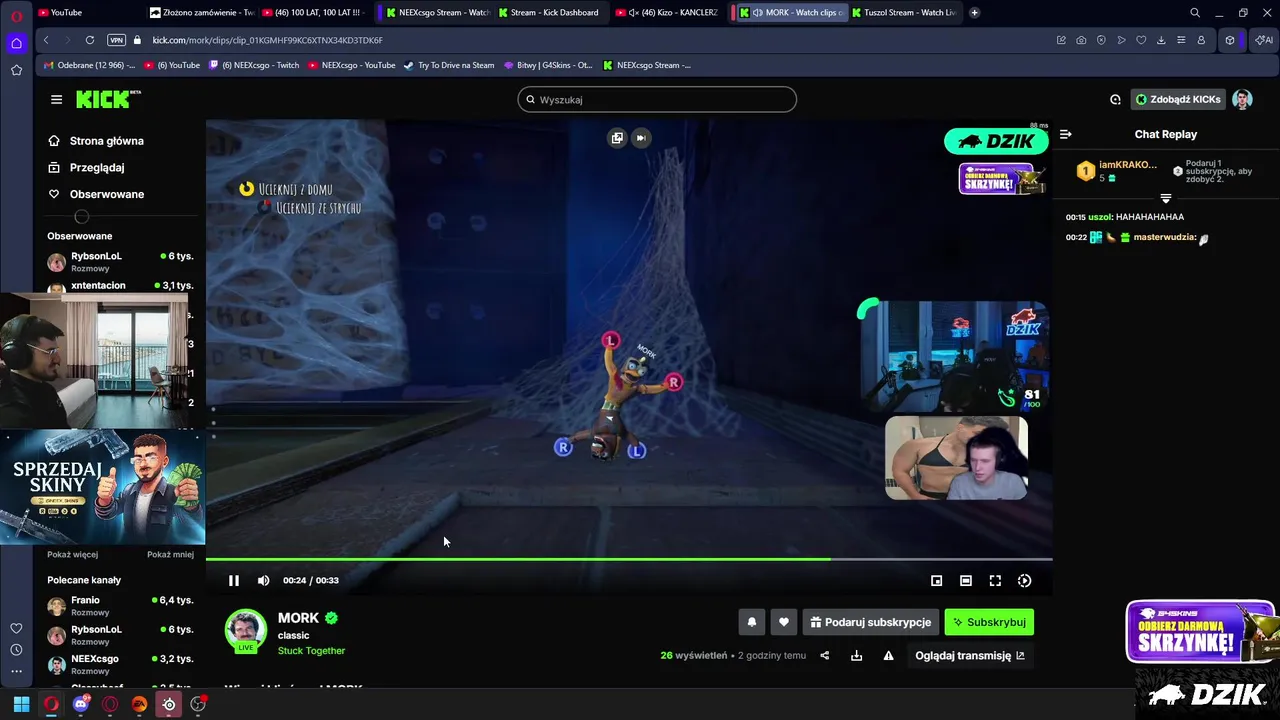Open playback speed settings in the player
This screenshot has width=1280, height=720.
(x=1024, y=580)
